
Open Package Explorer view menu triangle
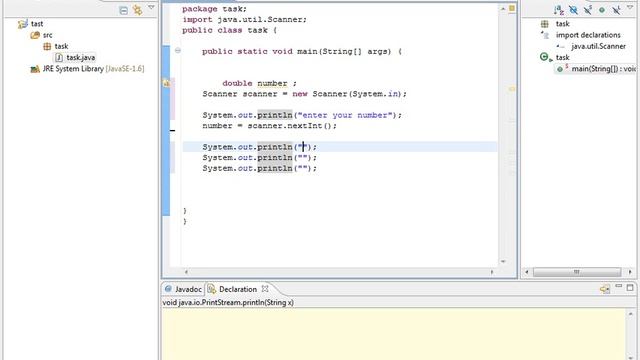151,8
